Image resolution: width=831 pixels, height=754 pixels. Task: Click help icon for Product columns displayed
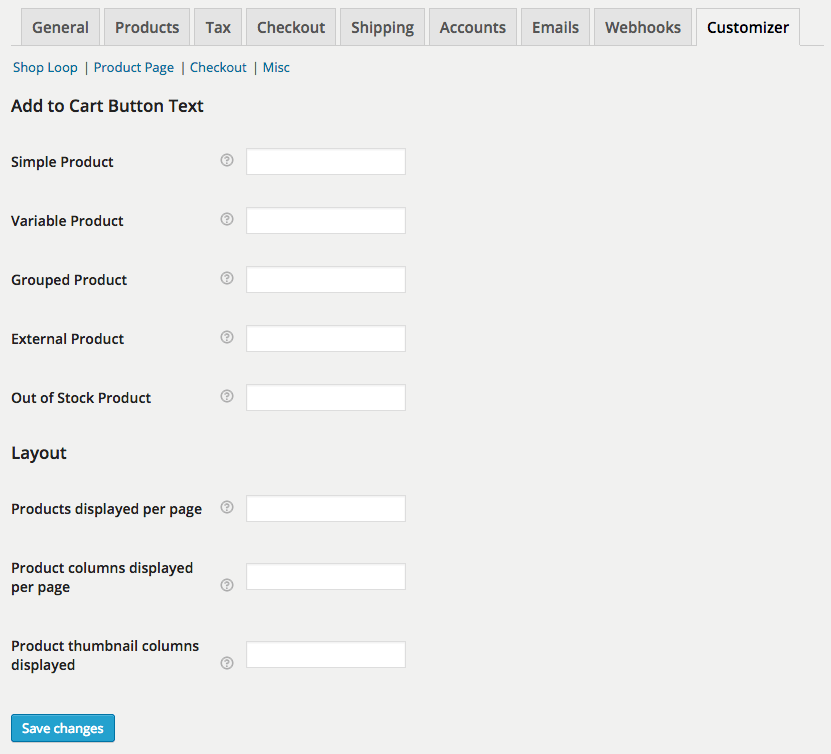coord(227,585)
